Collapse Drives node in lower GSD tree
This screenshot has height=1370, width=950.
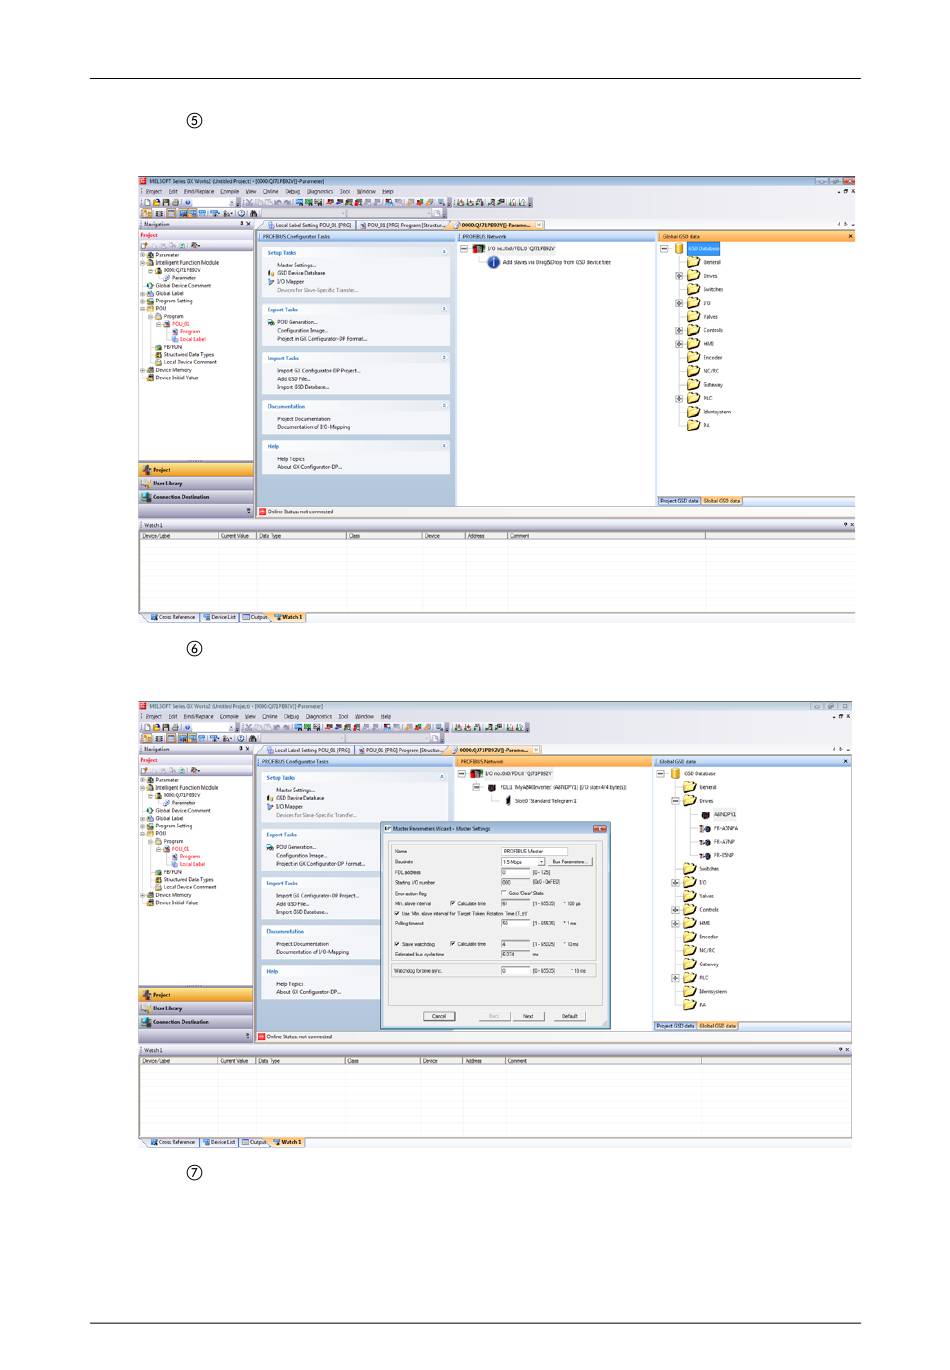pos(675,801)
